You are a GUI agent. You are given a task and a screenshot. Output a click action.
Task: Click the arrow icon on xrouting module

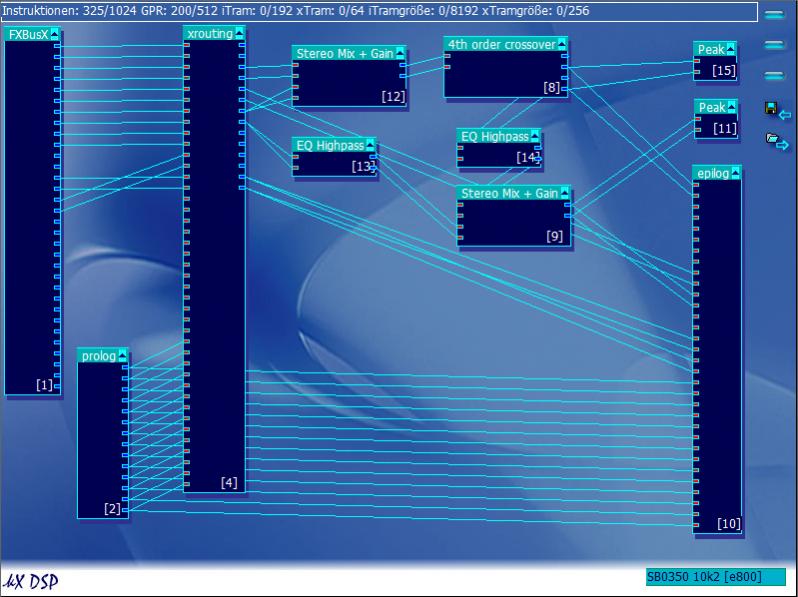(x=239, y=33)
